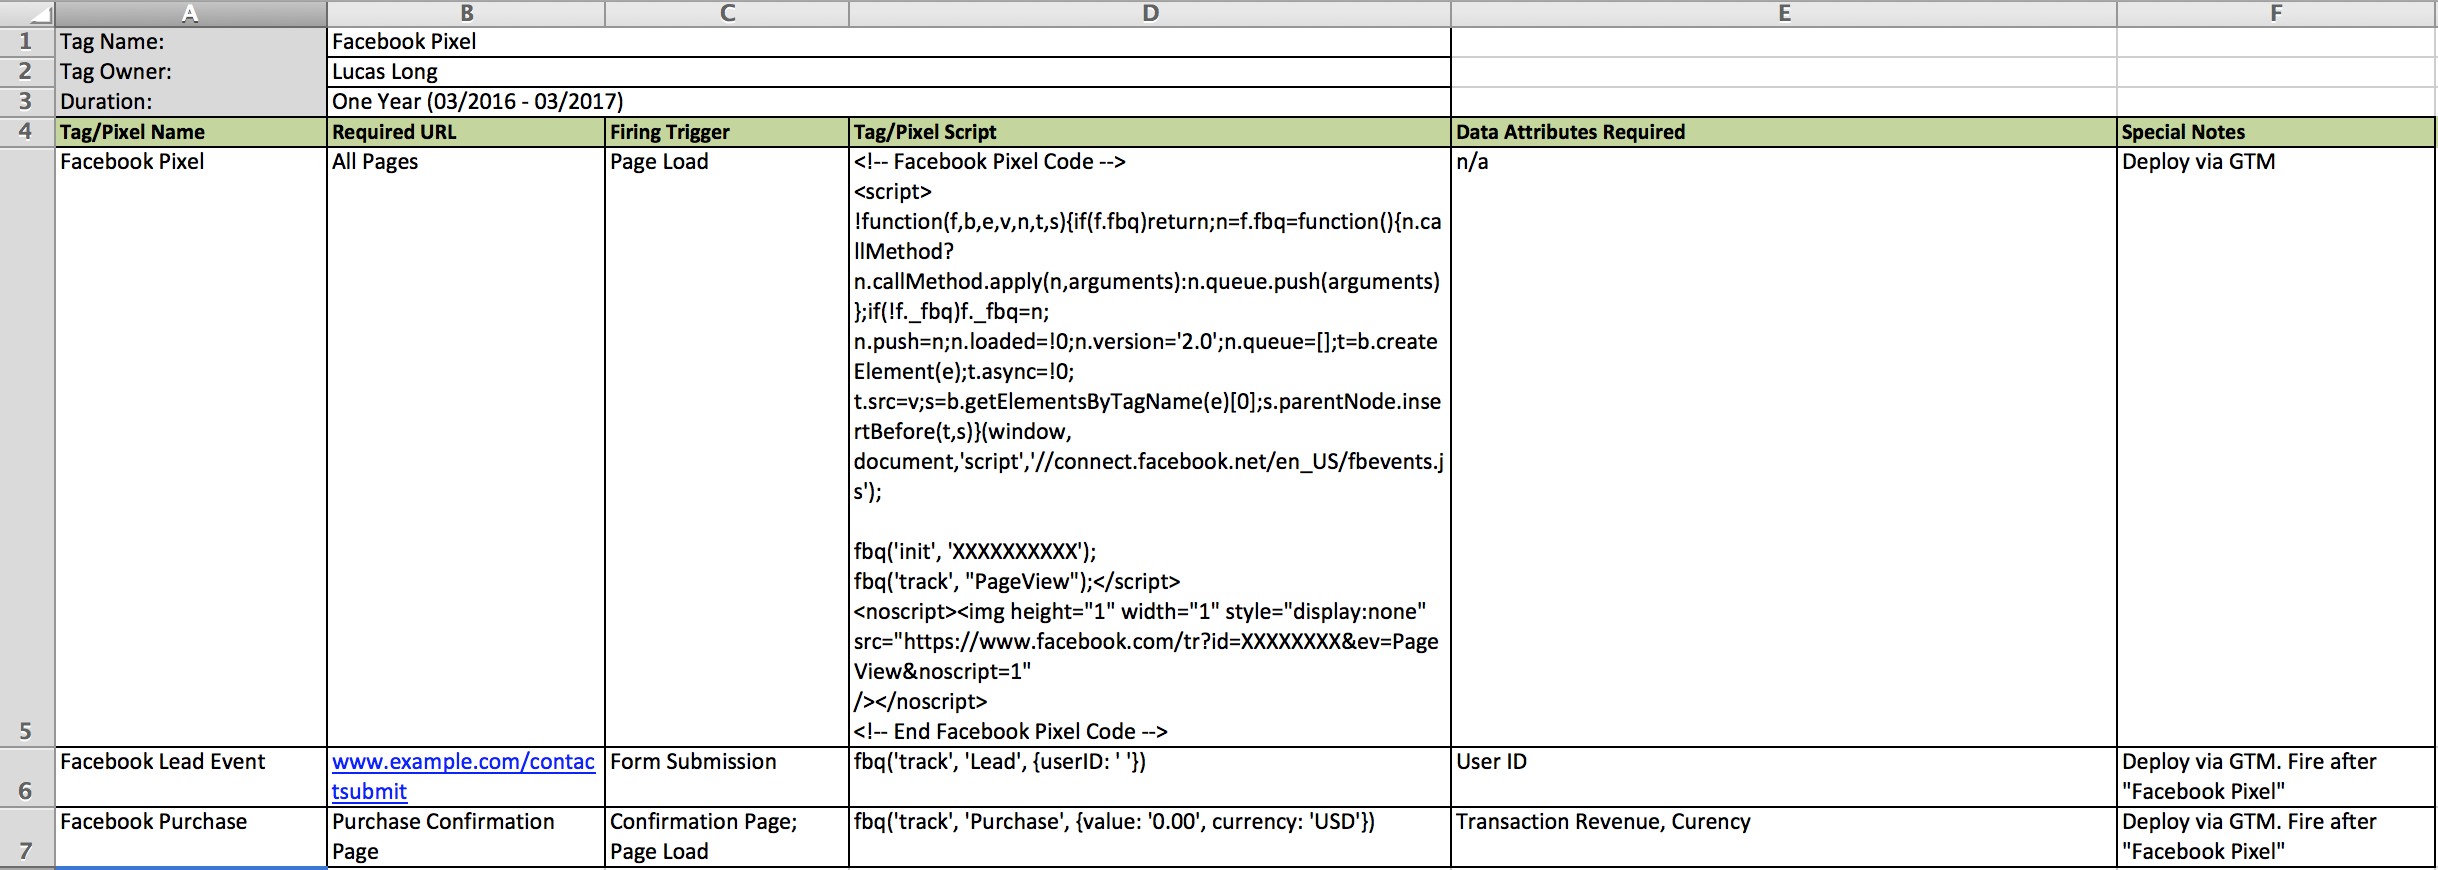Select column B header

[466, 13]
